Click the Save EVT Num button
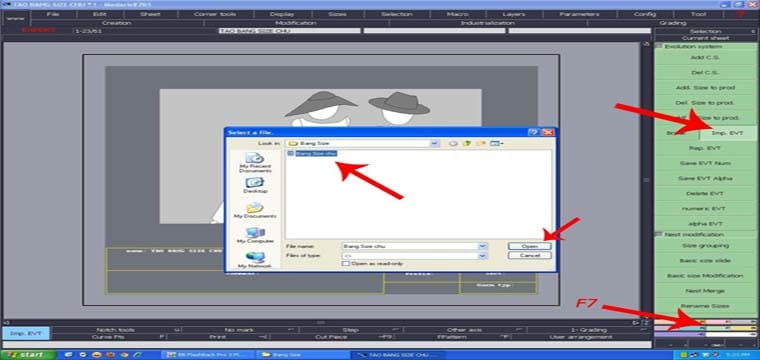The height and width of the screenshot is (360, 760). 705,163
